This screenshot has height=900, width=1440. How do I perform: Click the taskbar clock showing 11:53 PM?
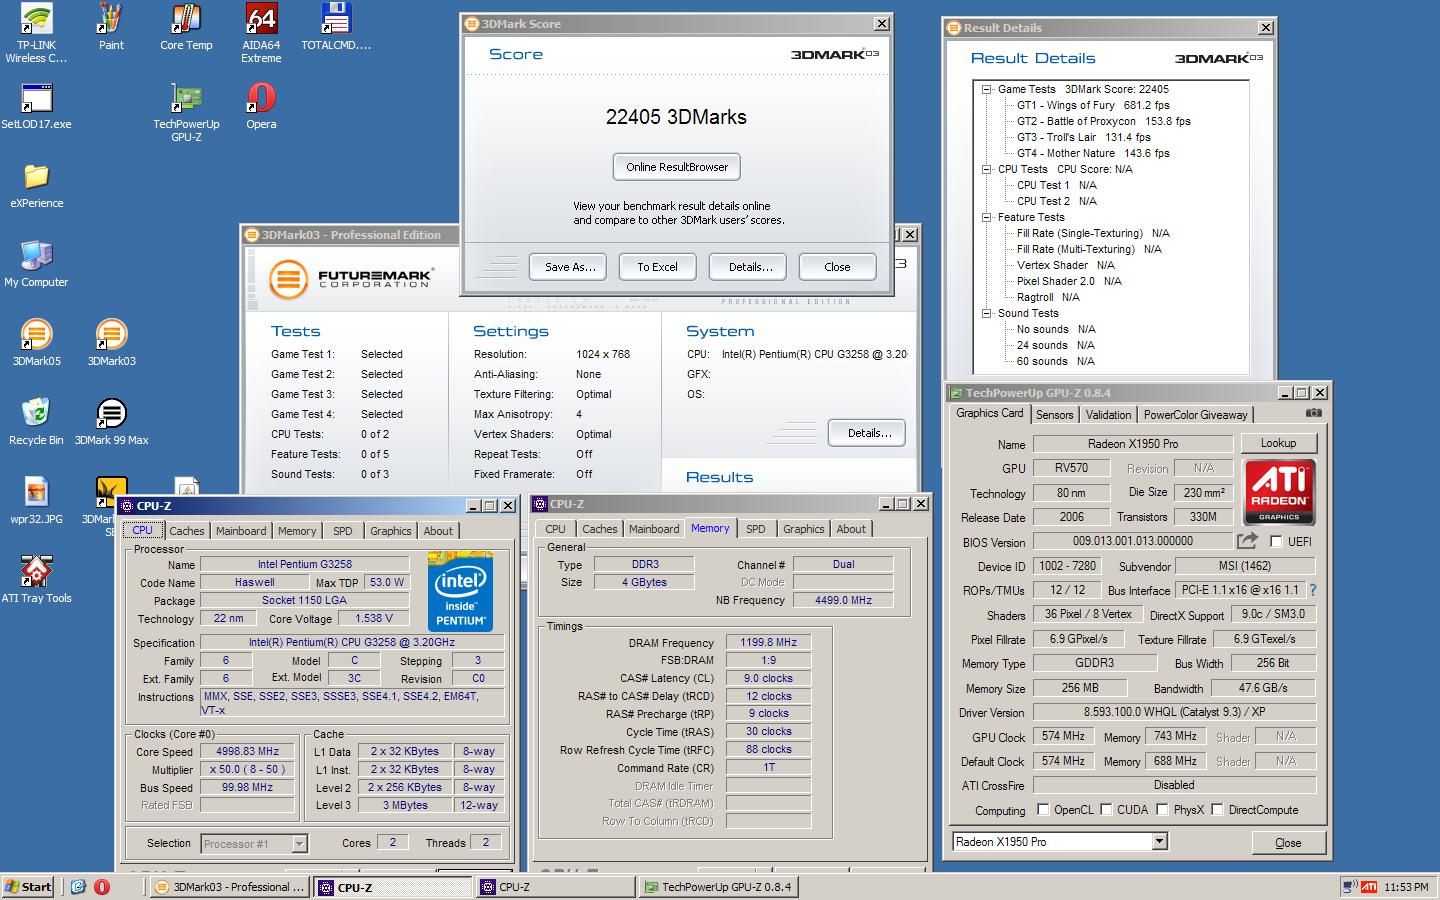[x=1406, y=887]
